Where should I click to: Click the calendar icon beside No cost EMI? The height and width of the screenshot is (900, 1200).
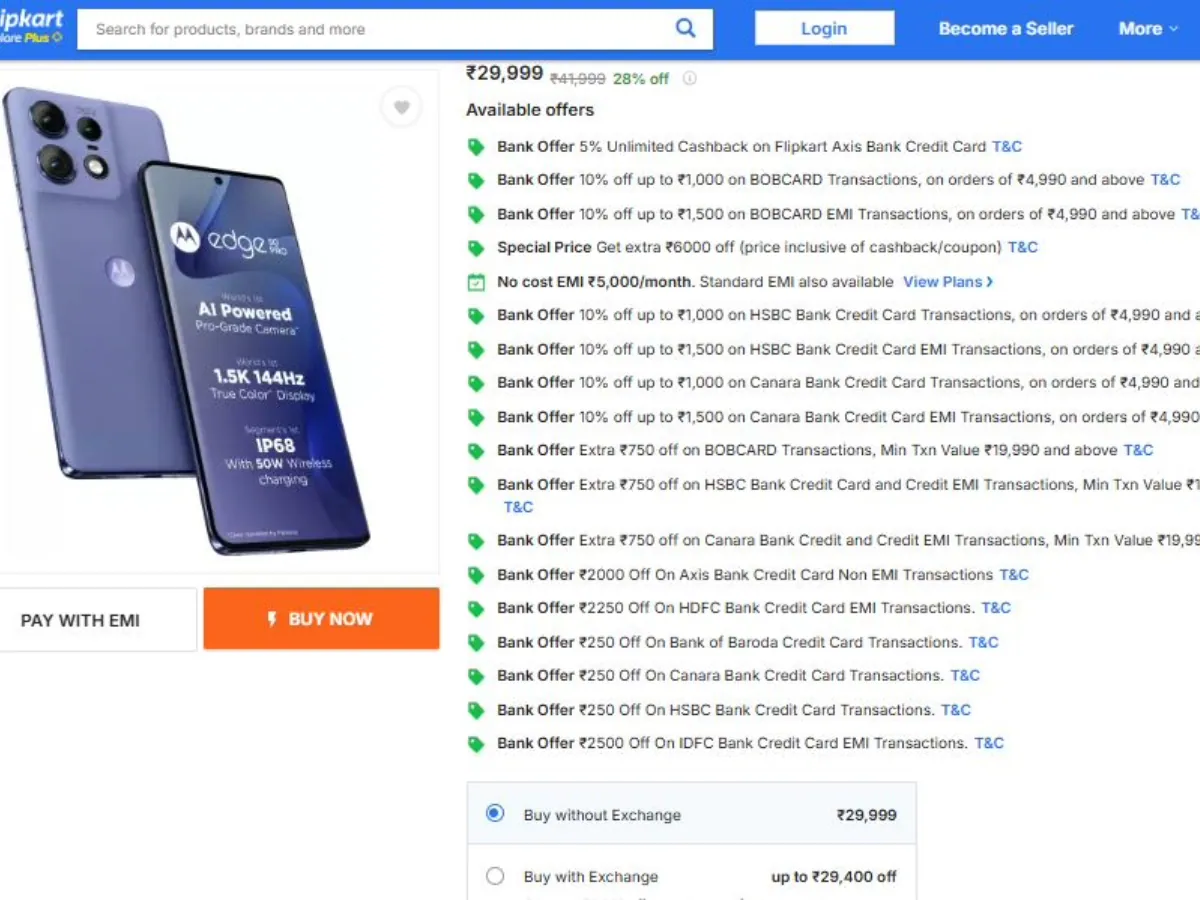477,282
